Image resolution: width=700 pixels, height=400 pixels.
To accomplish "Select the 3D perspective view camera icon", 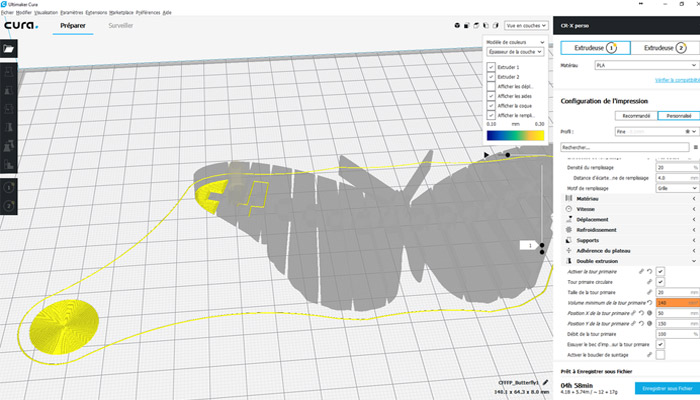I will tap(455, 24).
